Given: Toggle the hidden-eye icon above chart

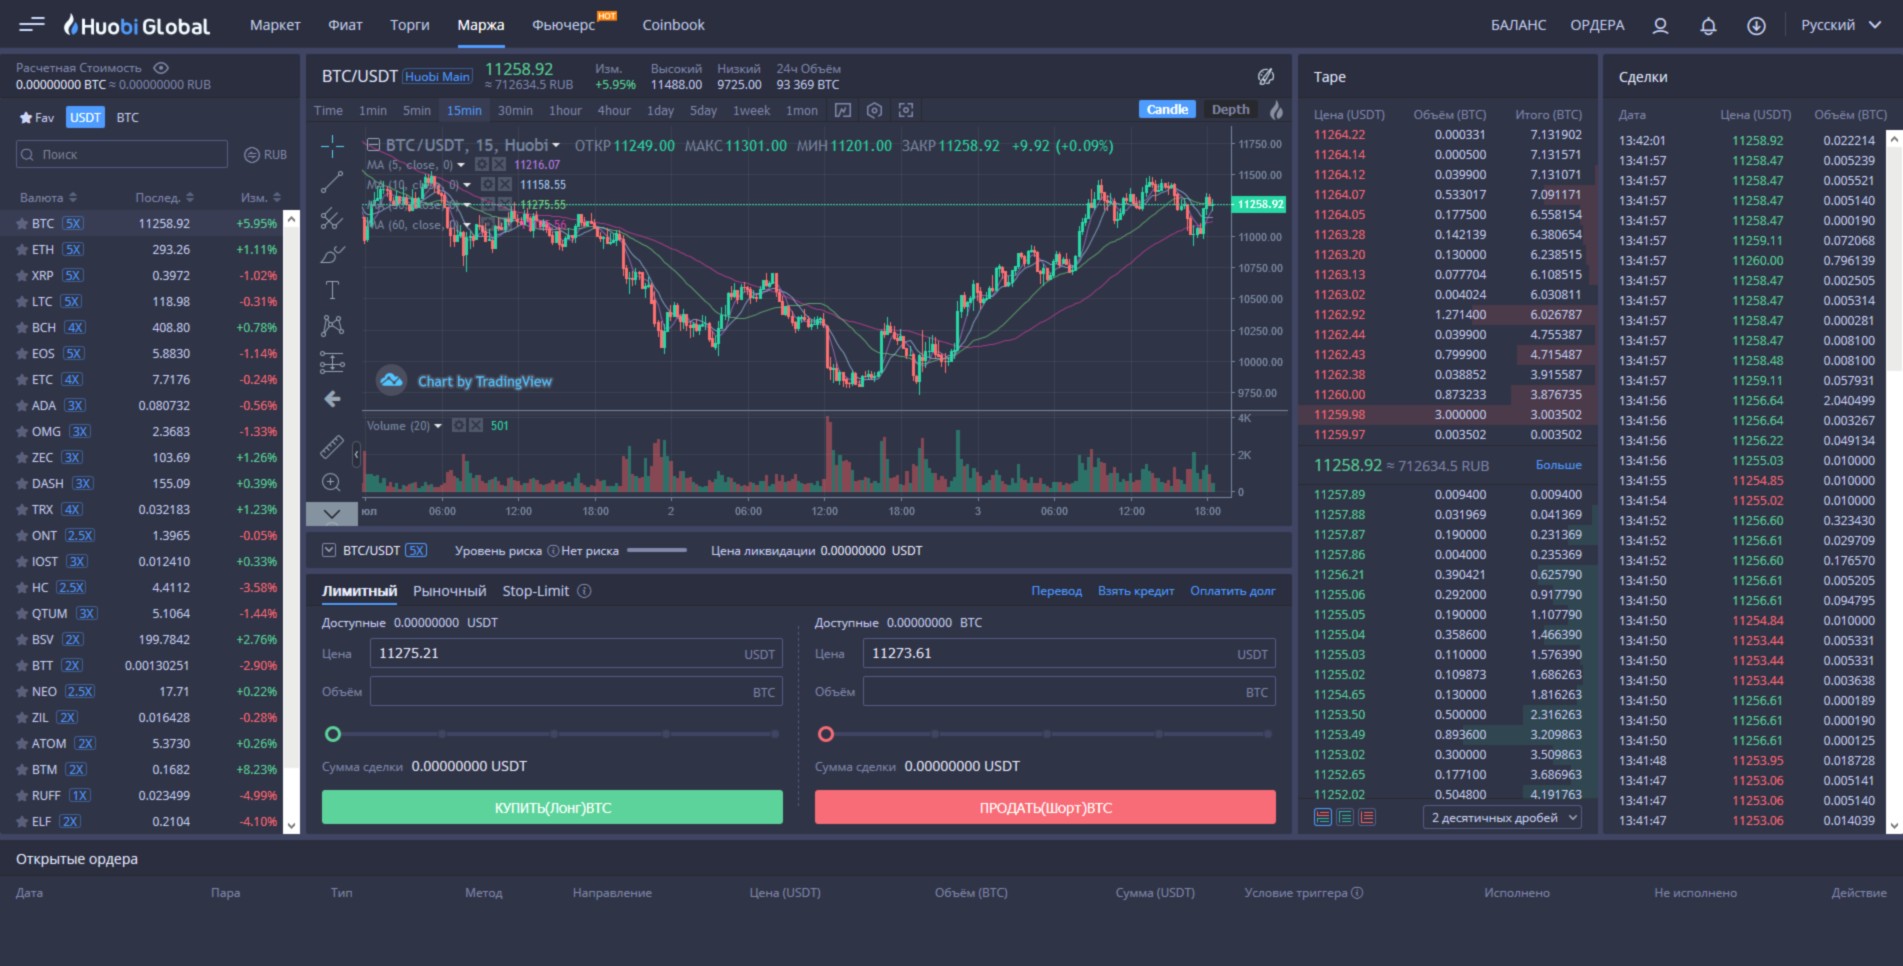Looking at the screenshot, I should click(1266, 77).
